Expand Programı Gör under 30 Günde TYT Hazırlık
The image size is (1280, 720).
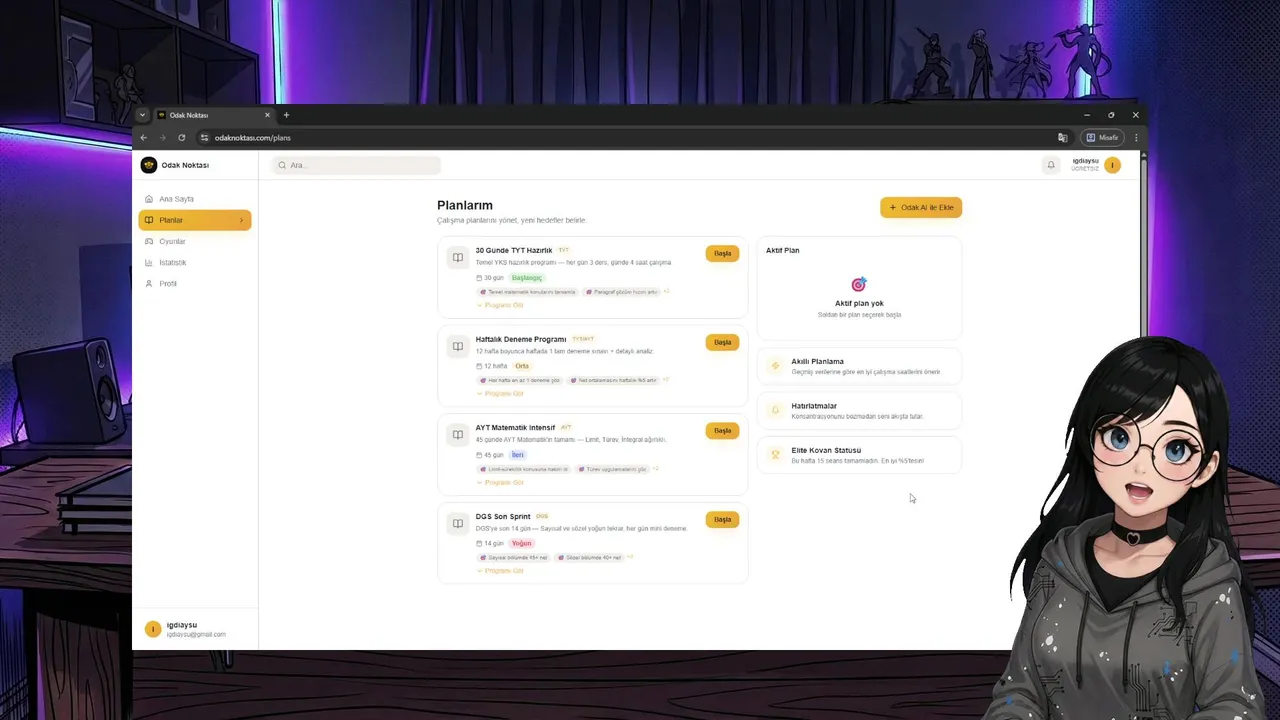tap(500, 305)
